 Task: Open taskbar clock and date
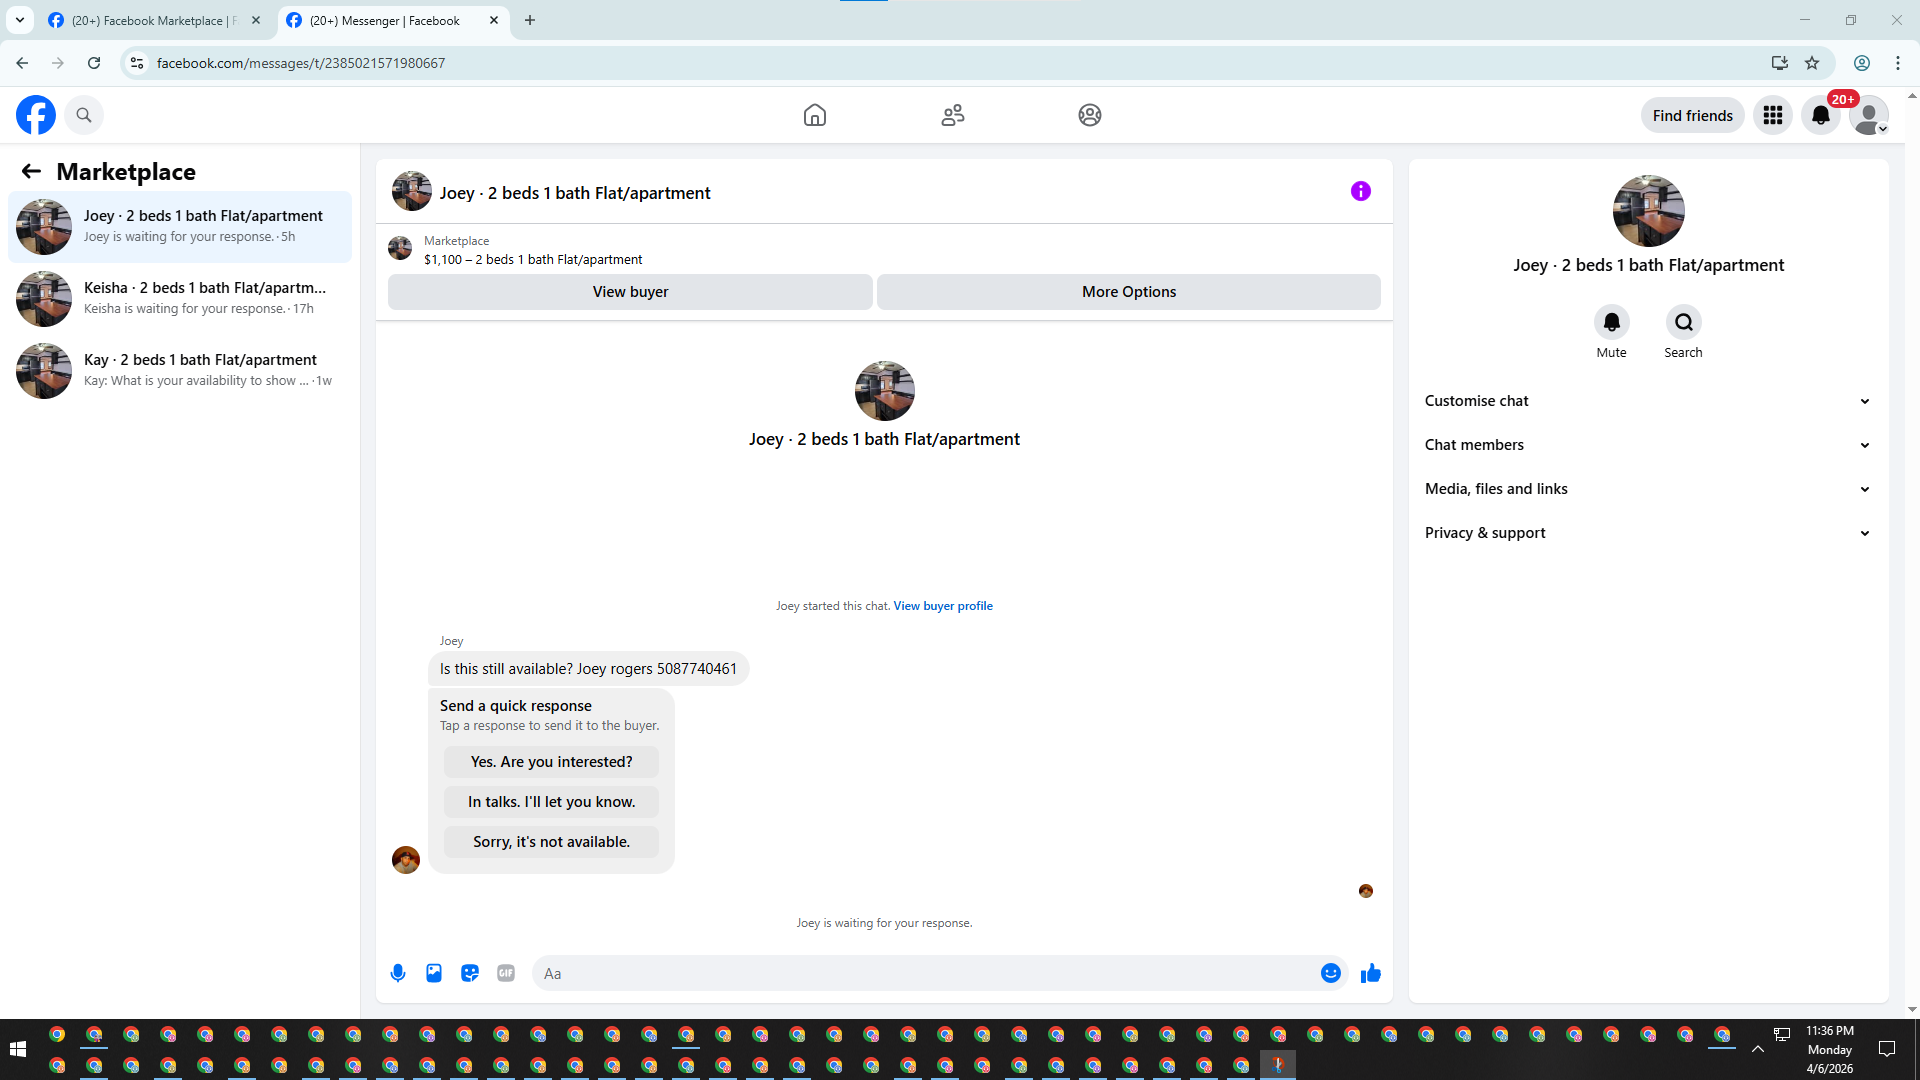click(1830, 1049)
